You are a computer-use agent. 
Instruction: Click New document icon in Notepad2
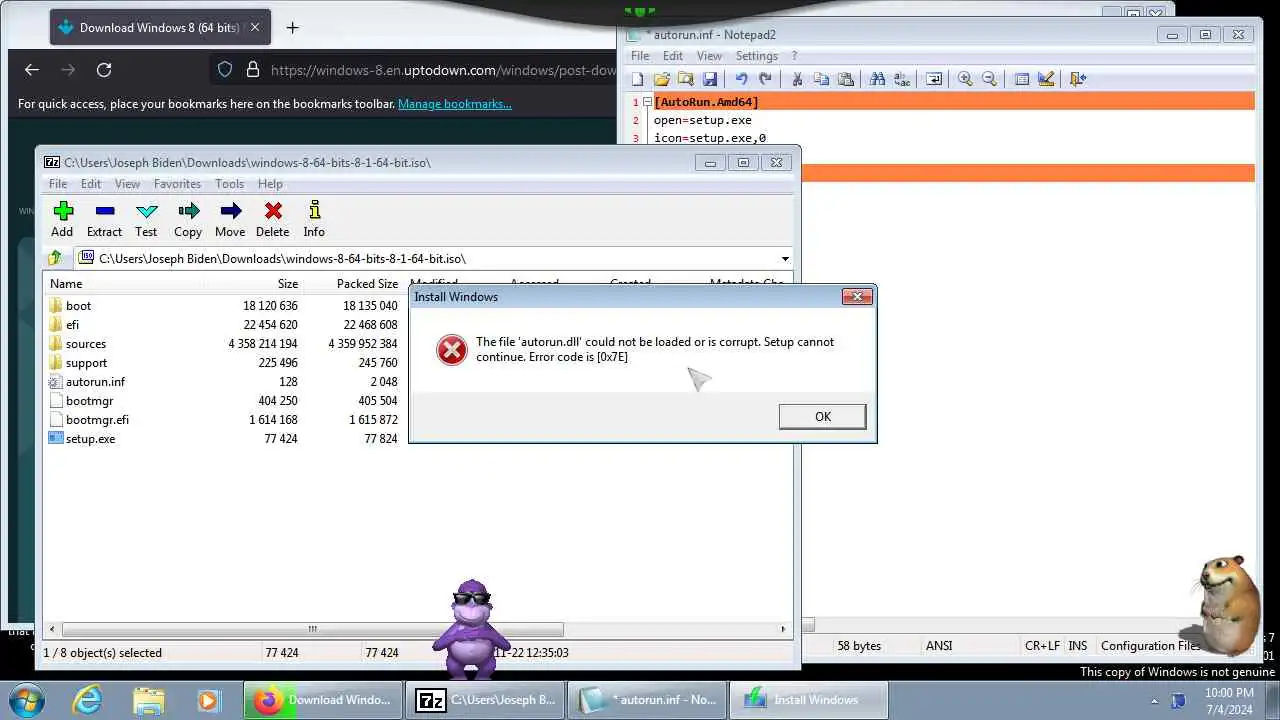click(x=638, y=79)
